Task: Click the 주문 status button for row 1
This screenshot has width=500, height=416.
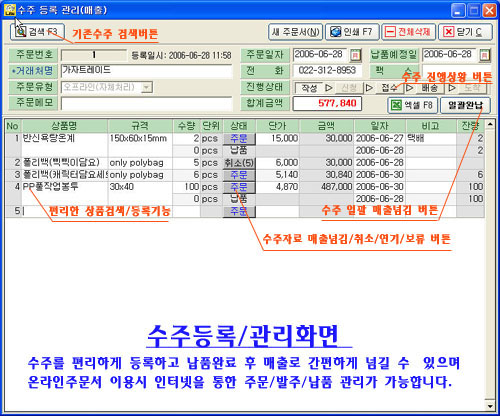Action: (x=239, y=138)
